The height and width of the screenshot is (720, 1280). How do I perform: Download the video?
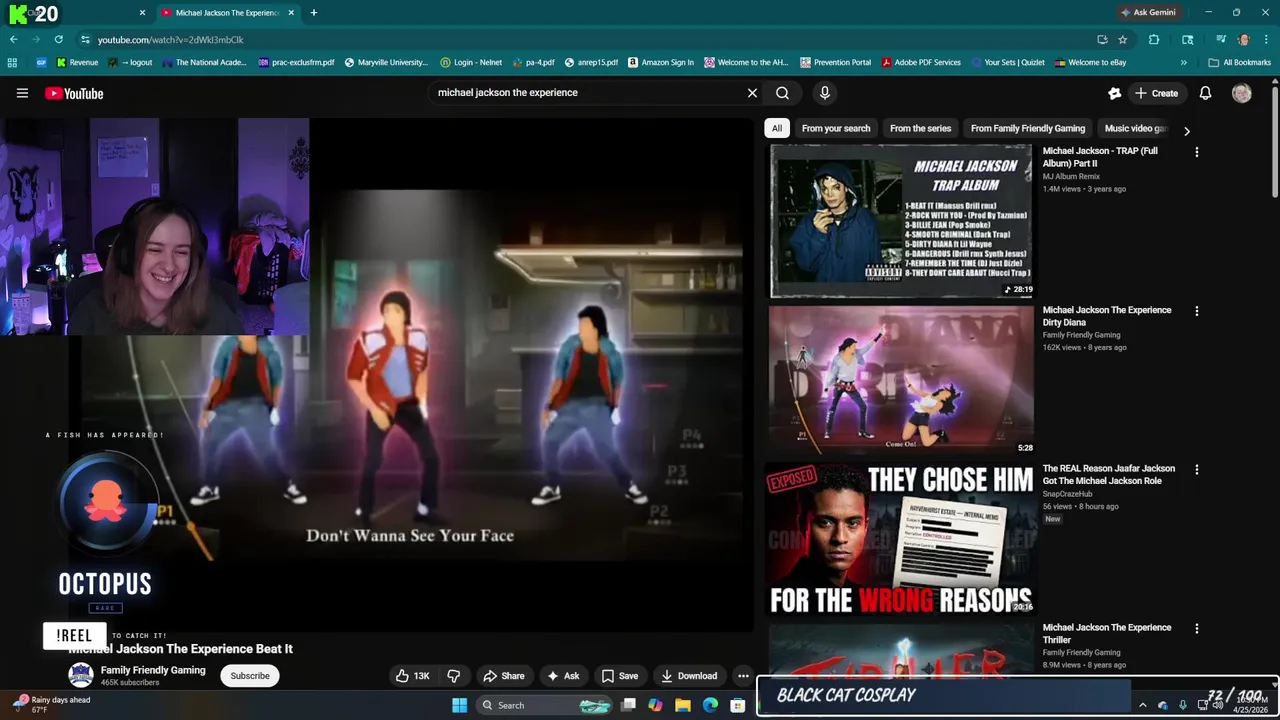coord(689,676)
